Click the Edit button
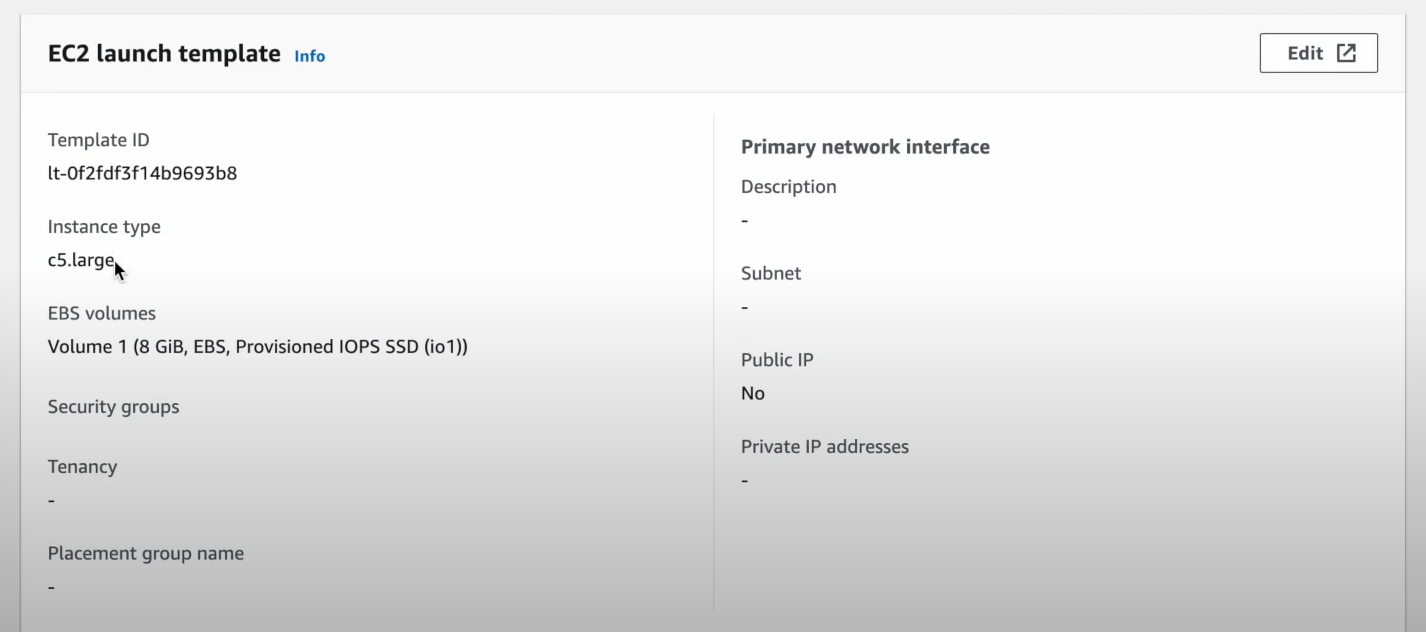This screenshot has width=1426, height=632. 1318,53
